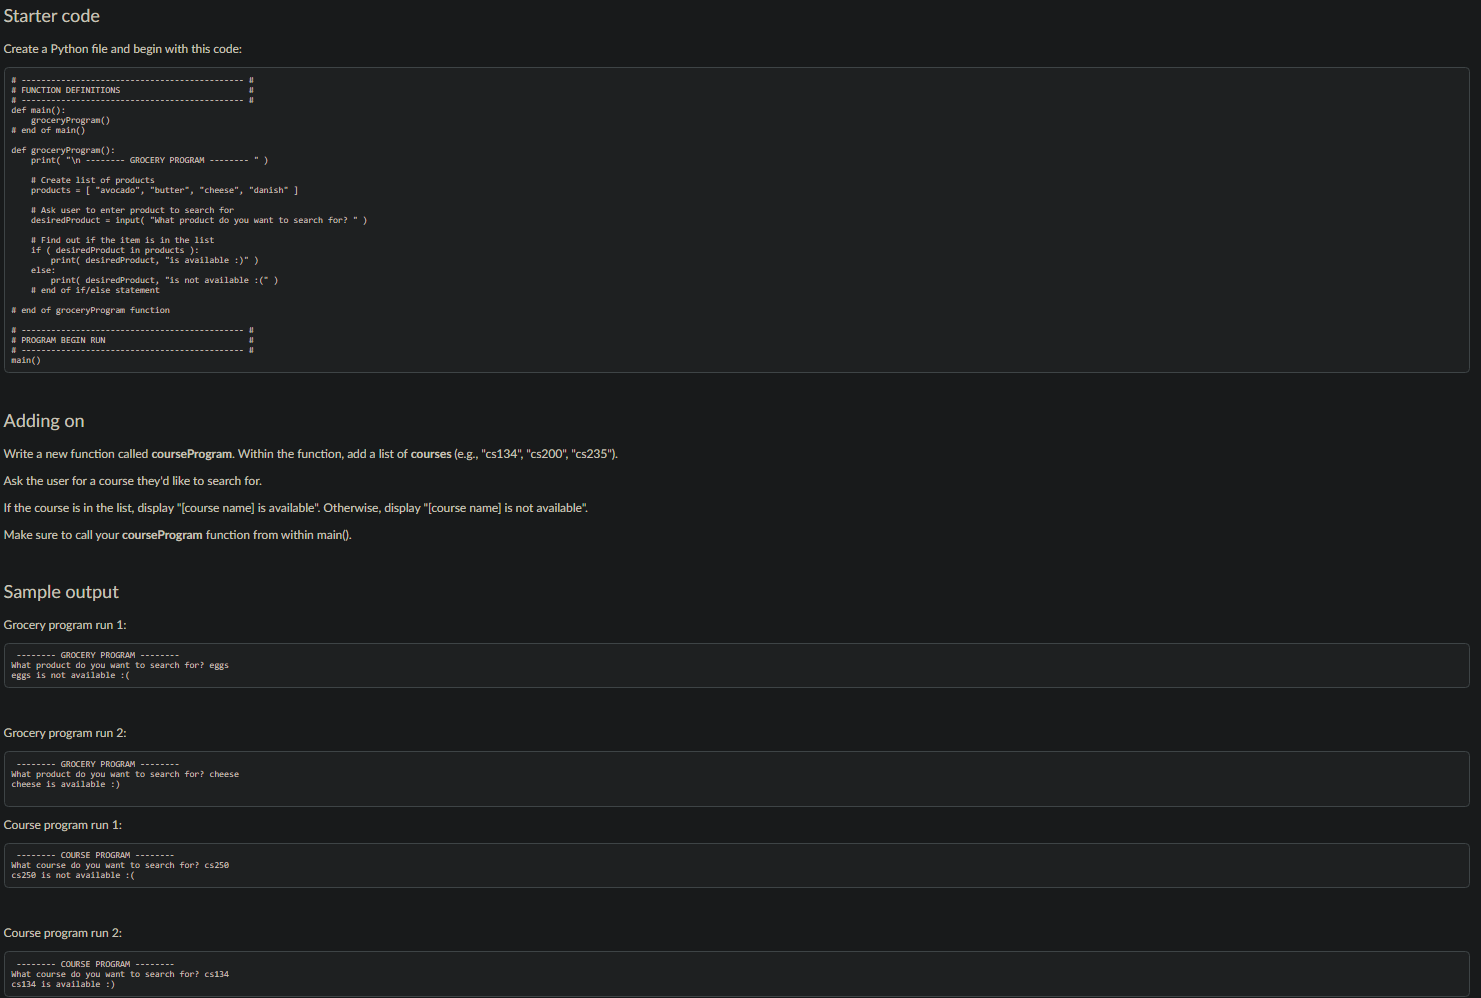
Task: Click '# Ask user to enter product to search for'
Action: pos(132,210)
